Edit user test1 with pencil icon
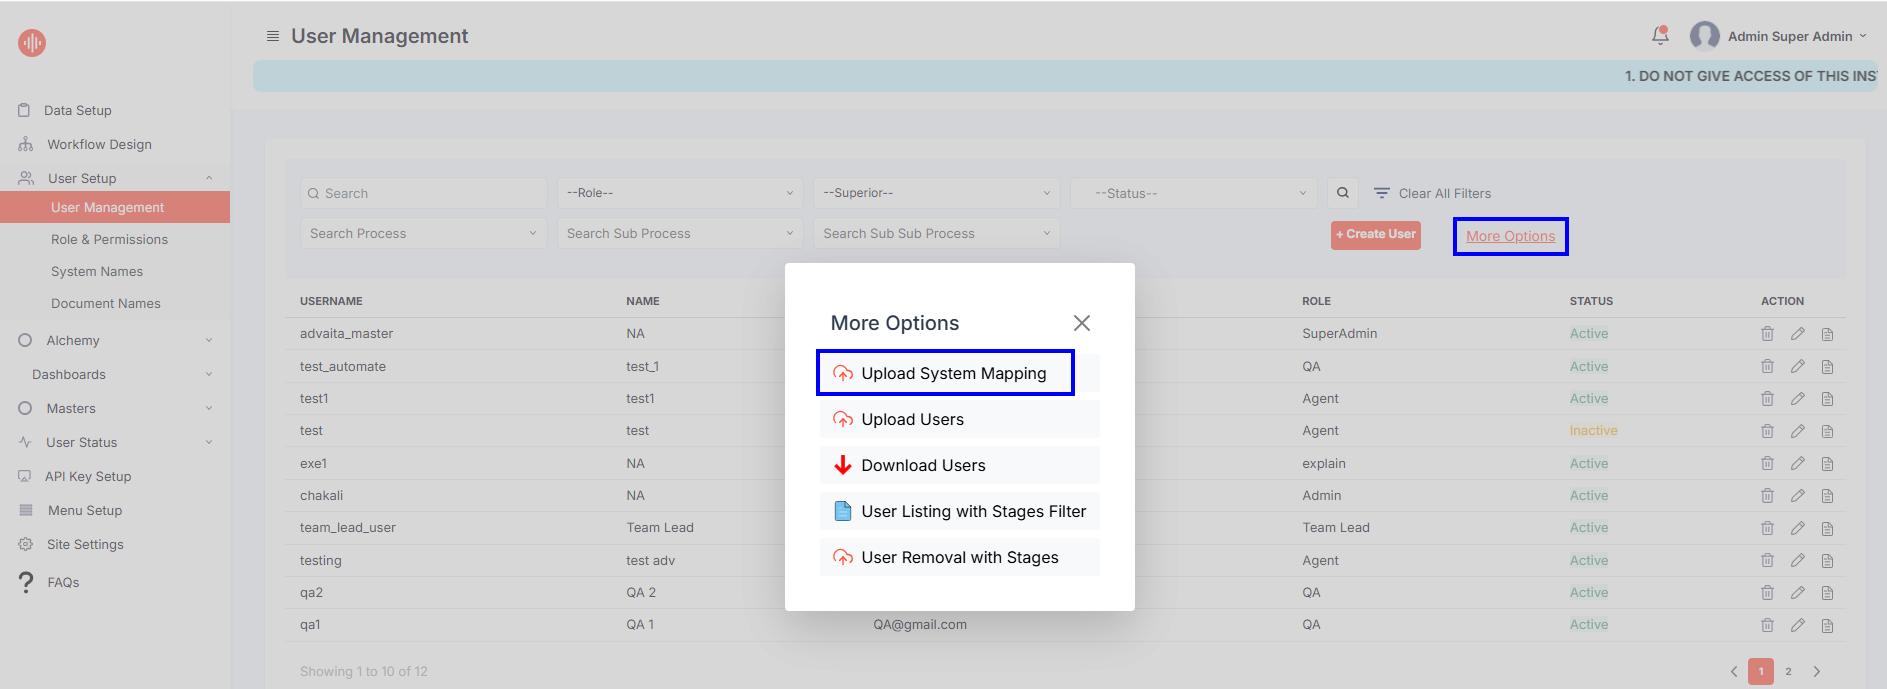The image size is (1887, 689). coord(1797,398)
